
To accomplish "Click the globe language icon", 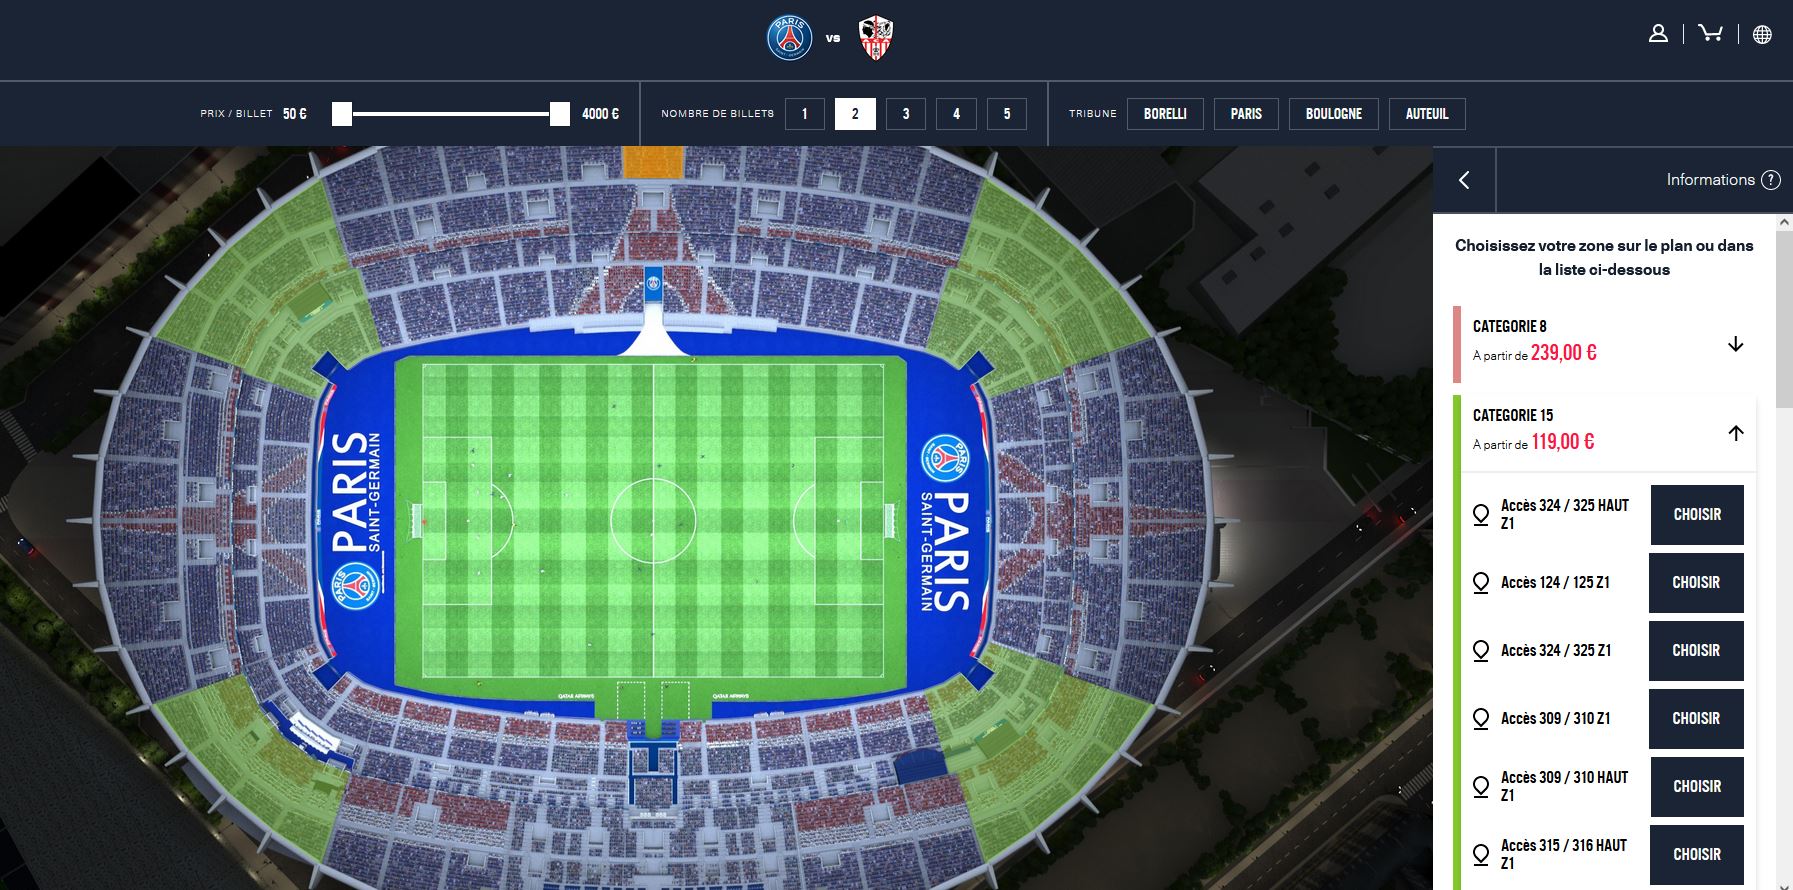I will coord(1762,34).
